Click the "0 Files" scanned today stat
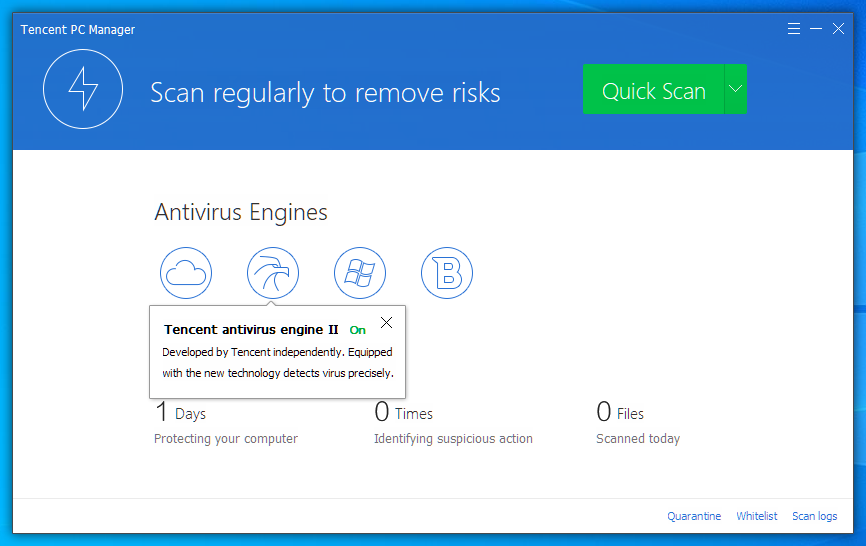The image size is (866, 546). (620, 412)
